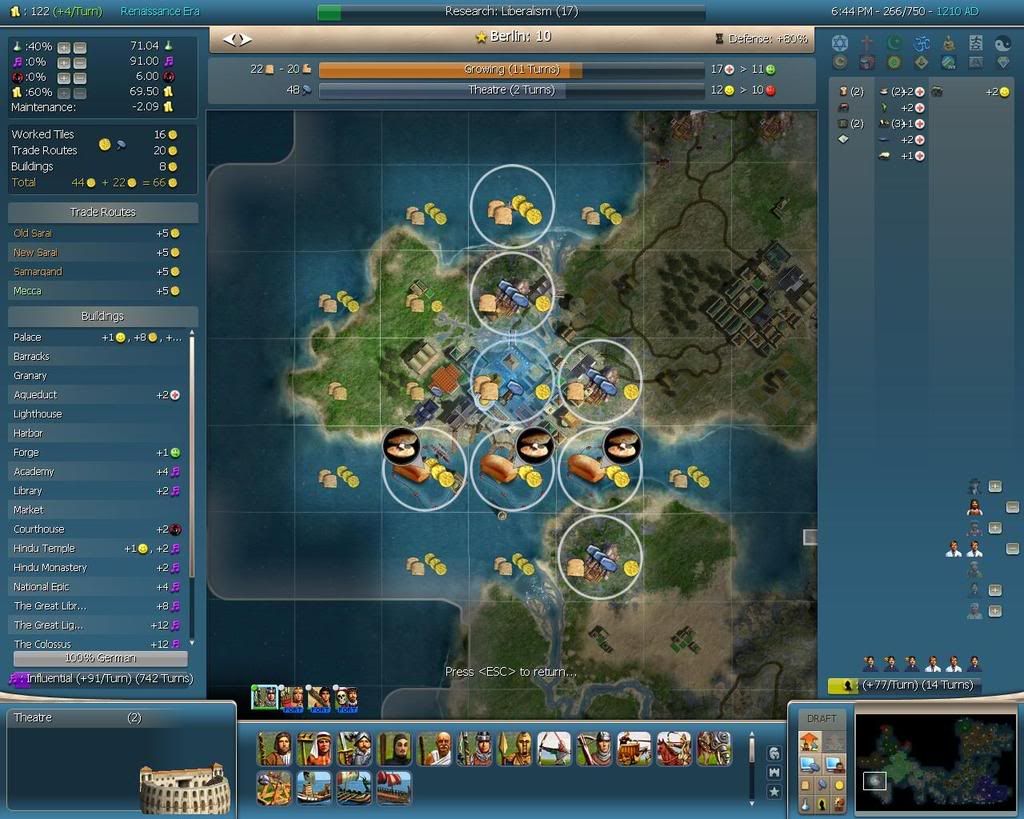Select the diamond jewelers corporation icon

pyautogui.click(x=1002, y=62)
